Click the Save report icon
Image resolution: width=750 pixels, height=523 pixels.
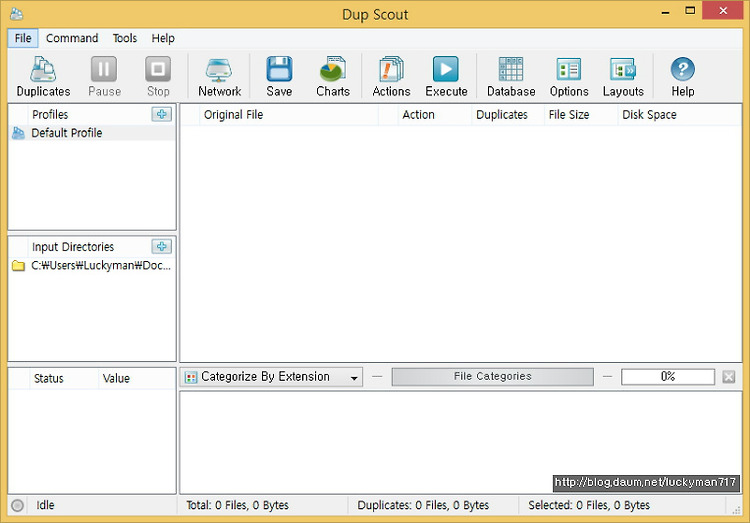[x=279, y=69]
